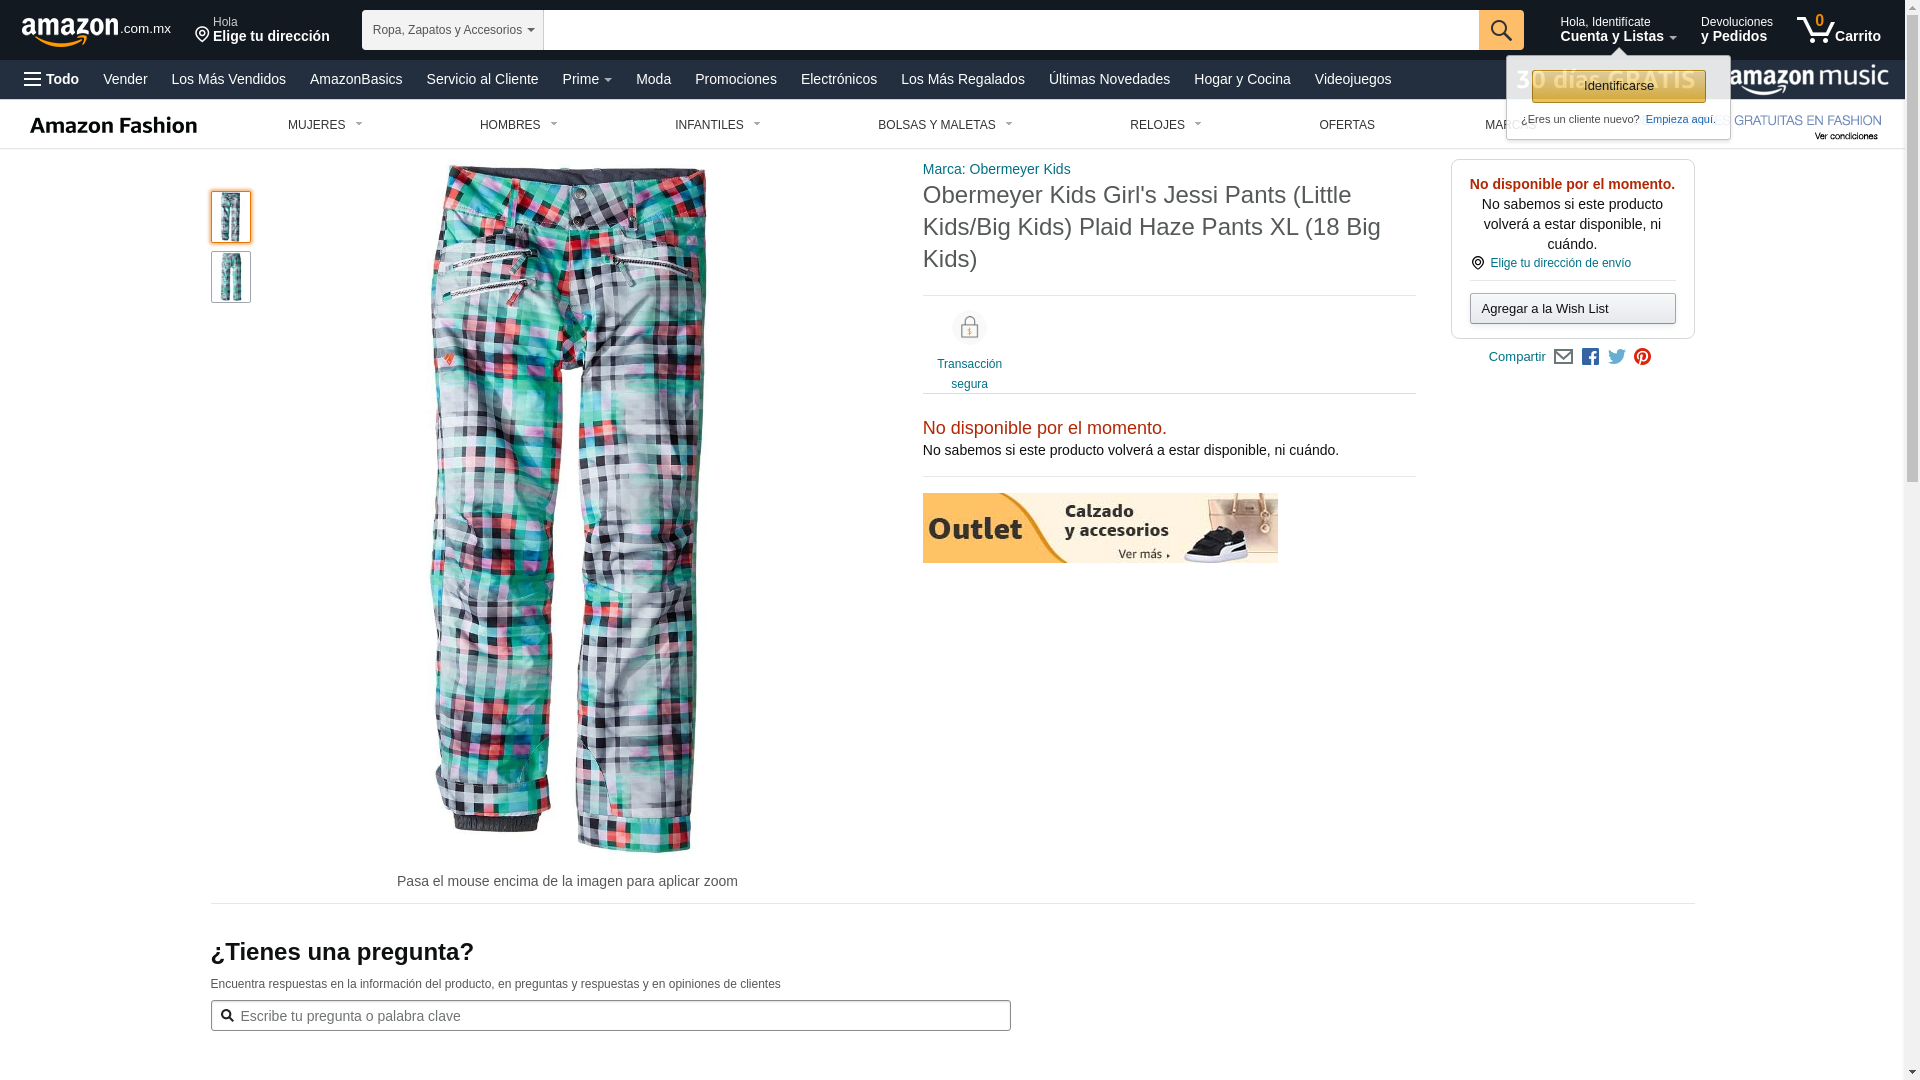Expand the Prime dropdown
The height and width of the screenshot is (1080, 1920).
coord(587,79)
